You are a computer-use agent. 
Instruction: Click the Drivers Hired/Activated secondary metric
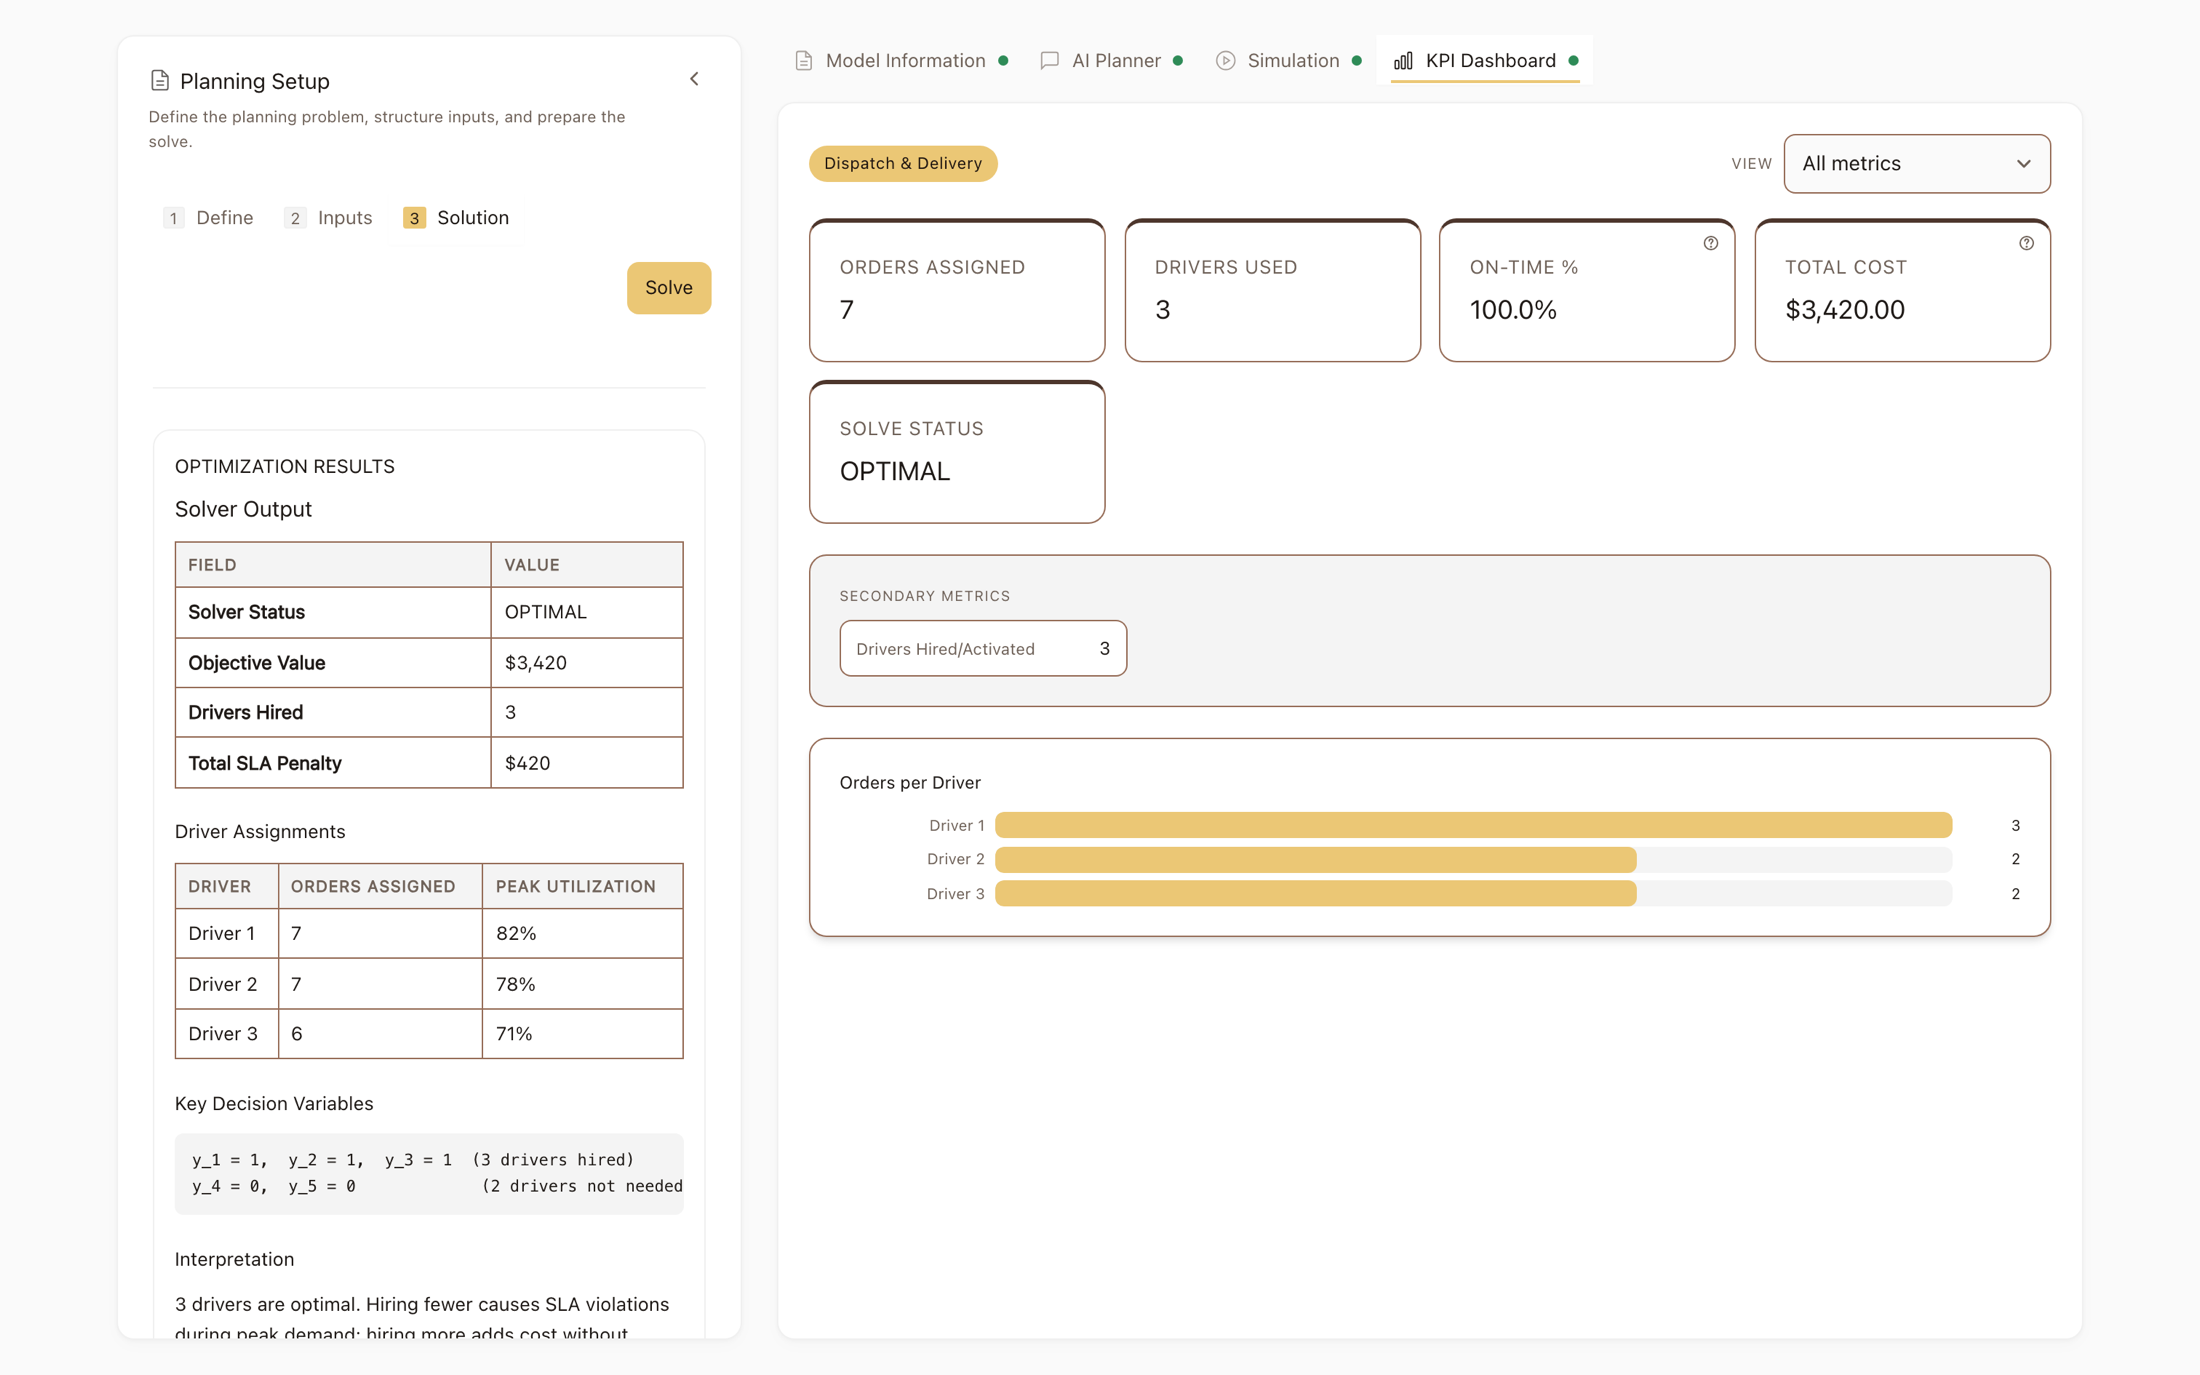pos(983,649)
